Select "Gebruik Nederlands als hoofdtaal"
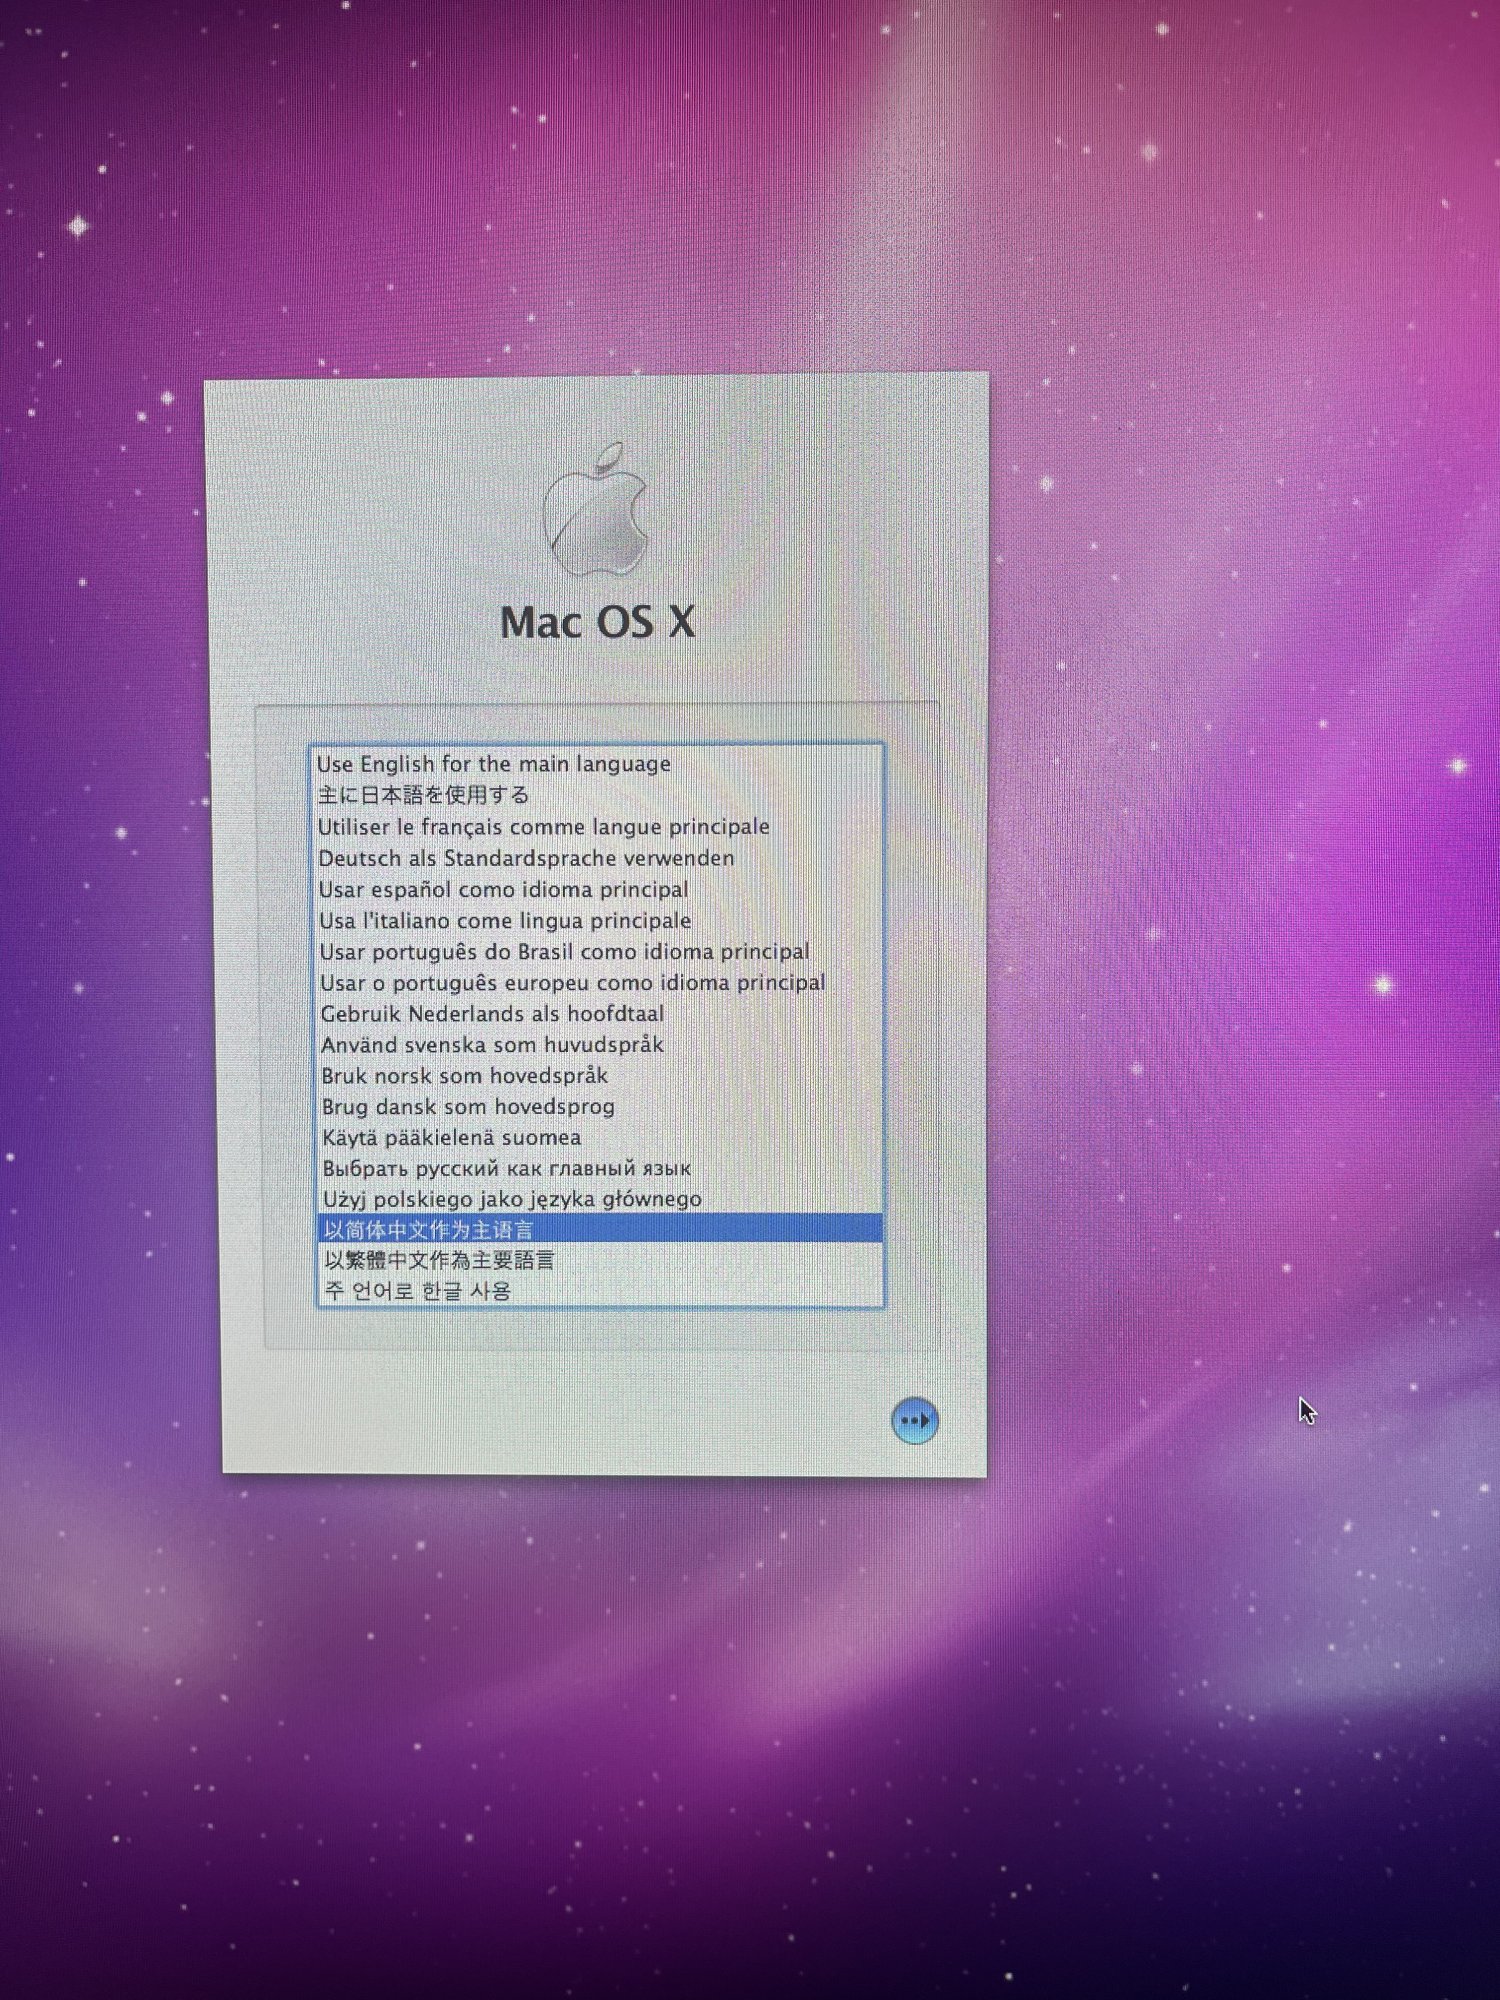 [x=599, y=1013]
